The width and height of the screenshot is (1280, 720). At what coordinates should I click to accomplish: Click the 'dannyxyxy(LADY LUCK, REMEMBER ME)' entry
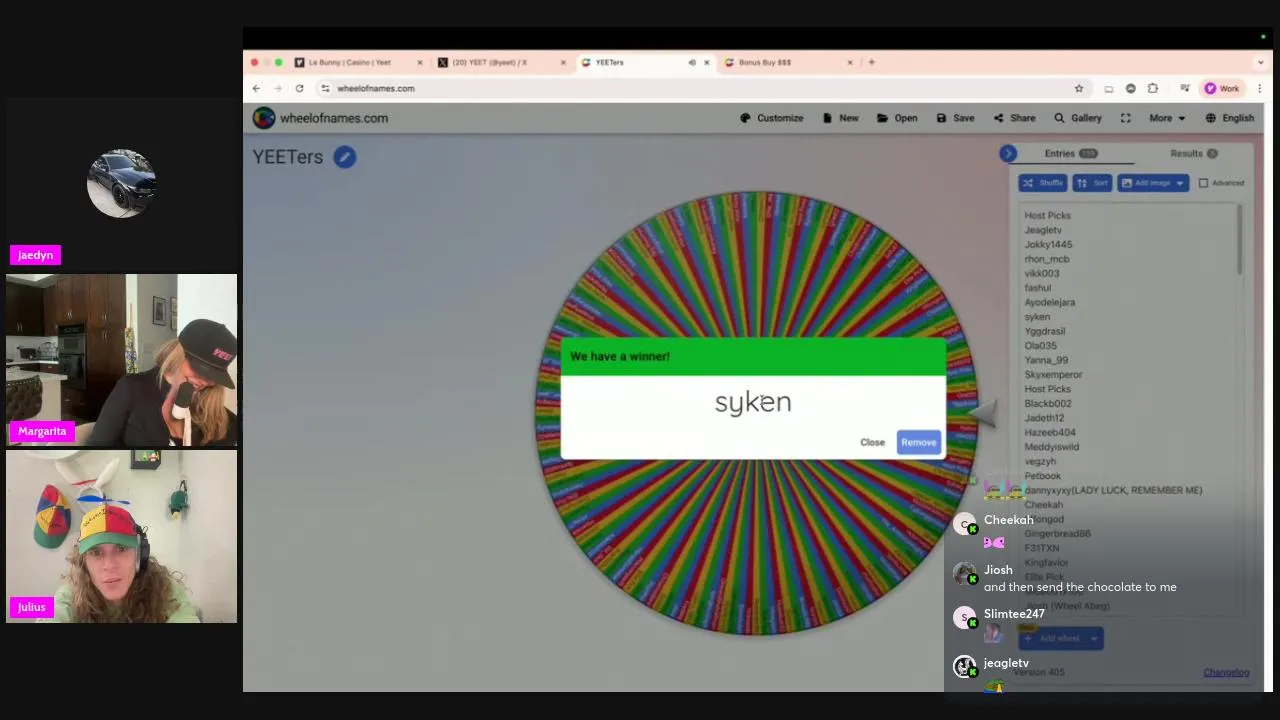coord(1113,491)
